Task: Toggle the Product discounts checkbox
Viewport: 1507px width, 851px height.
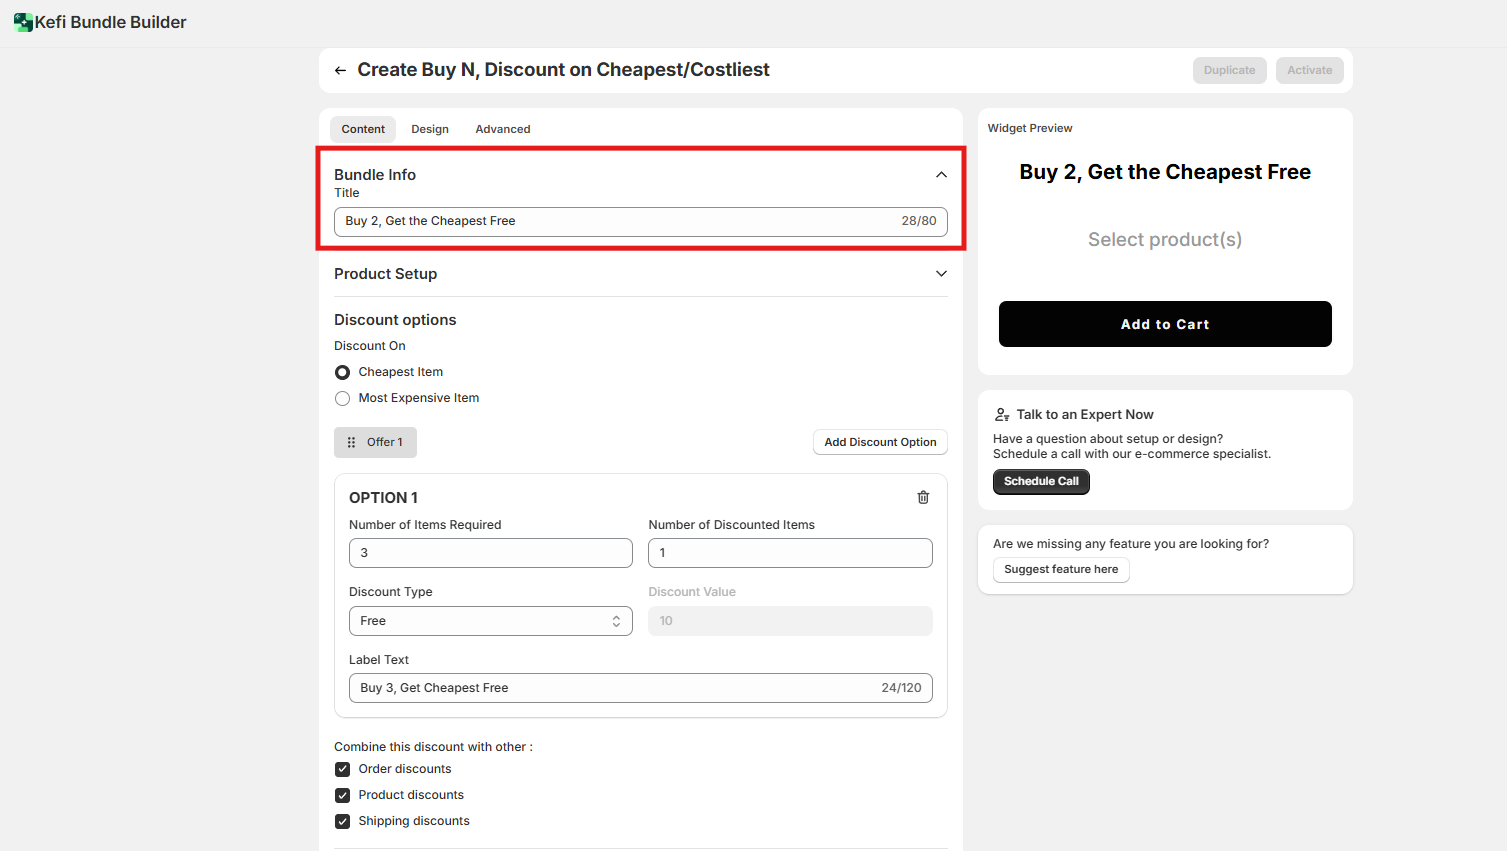Action: coord(343,795)
